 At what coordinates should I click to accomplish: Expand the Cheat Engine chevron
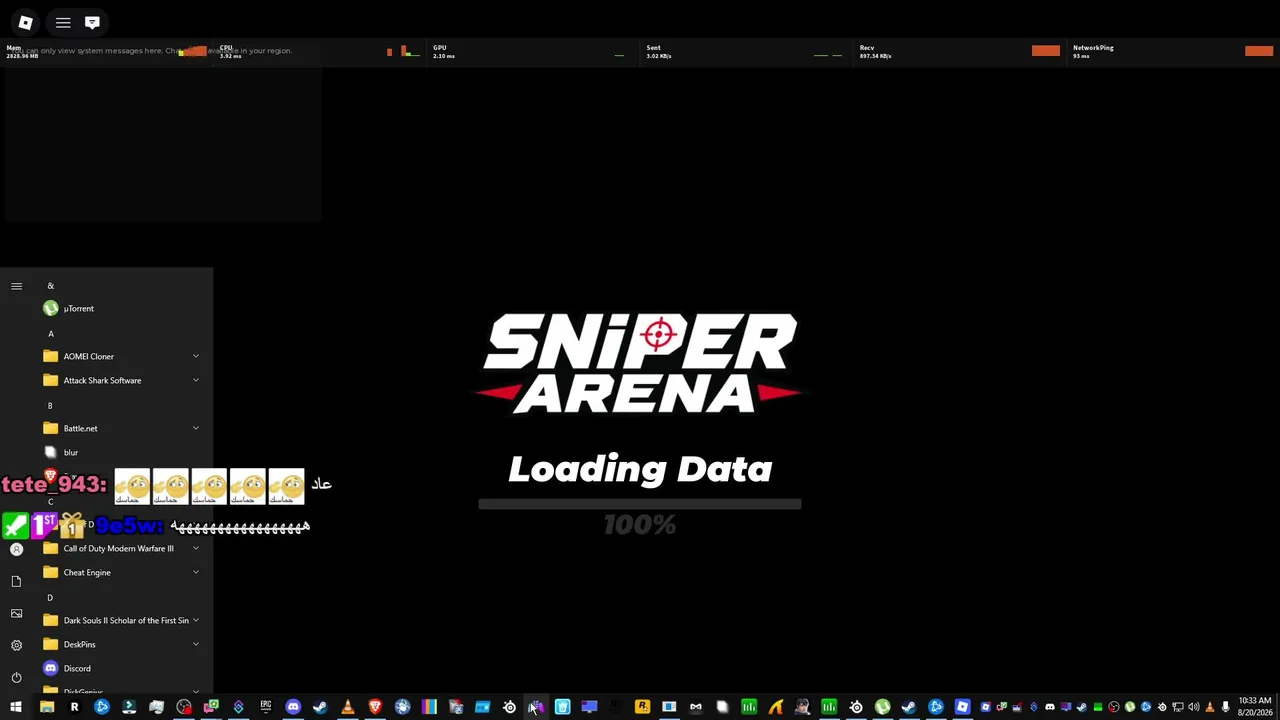[196, 572]
